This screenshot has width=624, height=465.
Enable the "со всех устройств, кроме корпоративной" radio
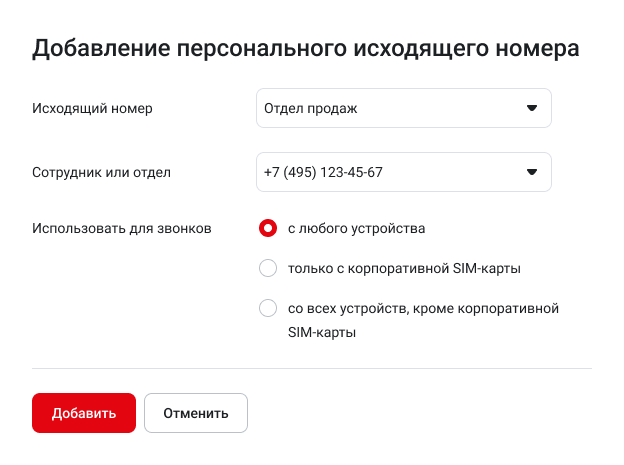point(268,308)
